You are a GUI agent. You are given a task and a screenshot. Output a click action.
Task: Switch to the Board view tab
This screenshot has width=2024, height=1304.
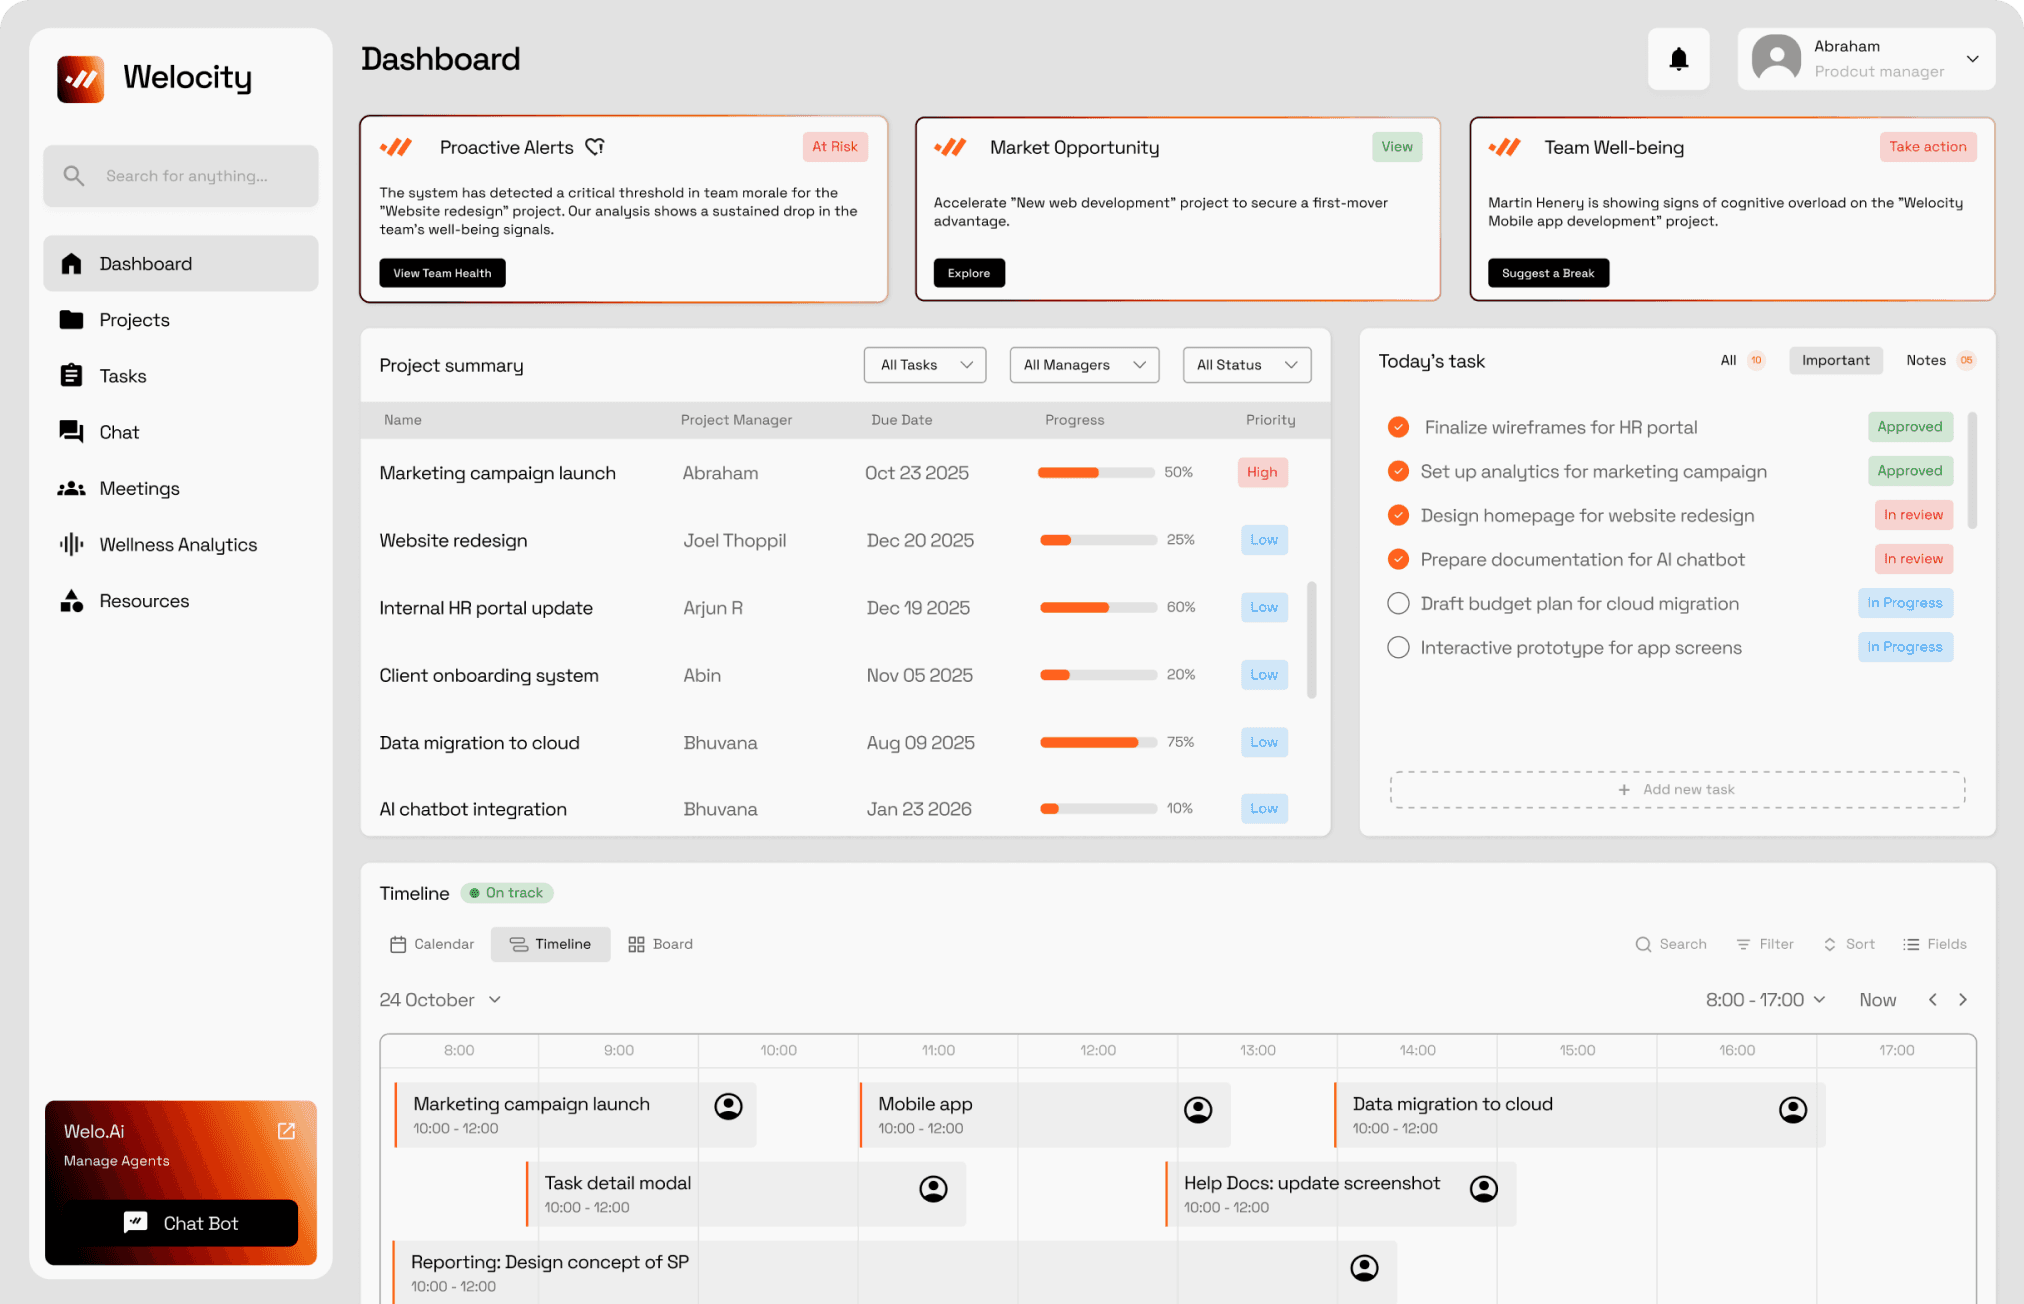(660, 944)
